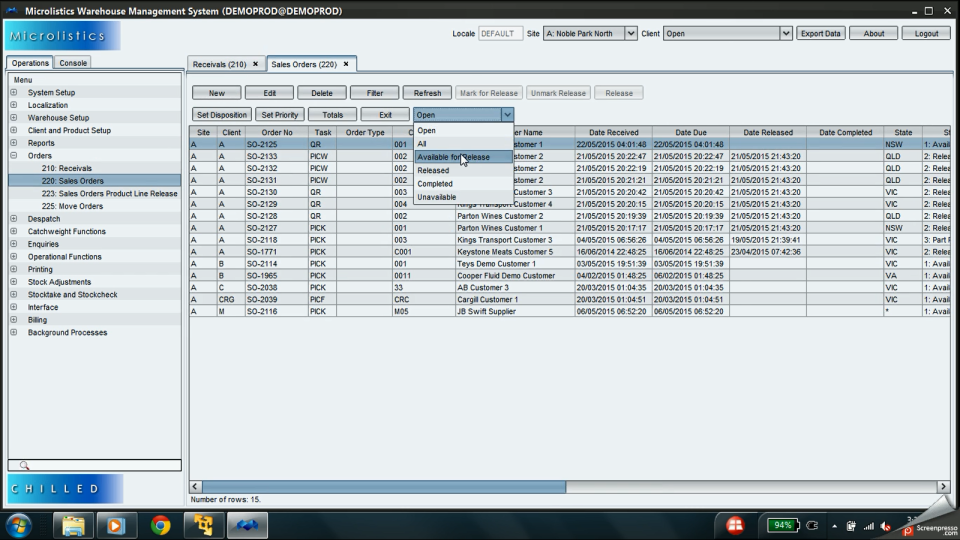This screenshot has width=960, height=540.
Task: Expand Enquiries tree node
Action: (x=13, y=244)
